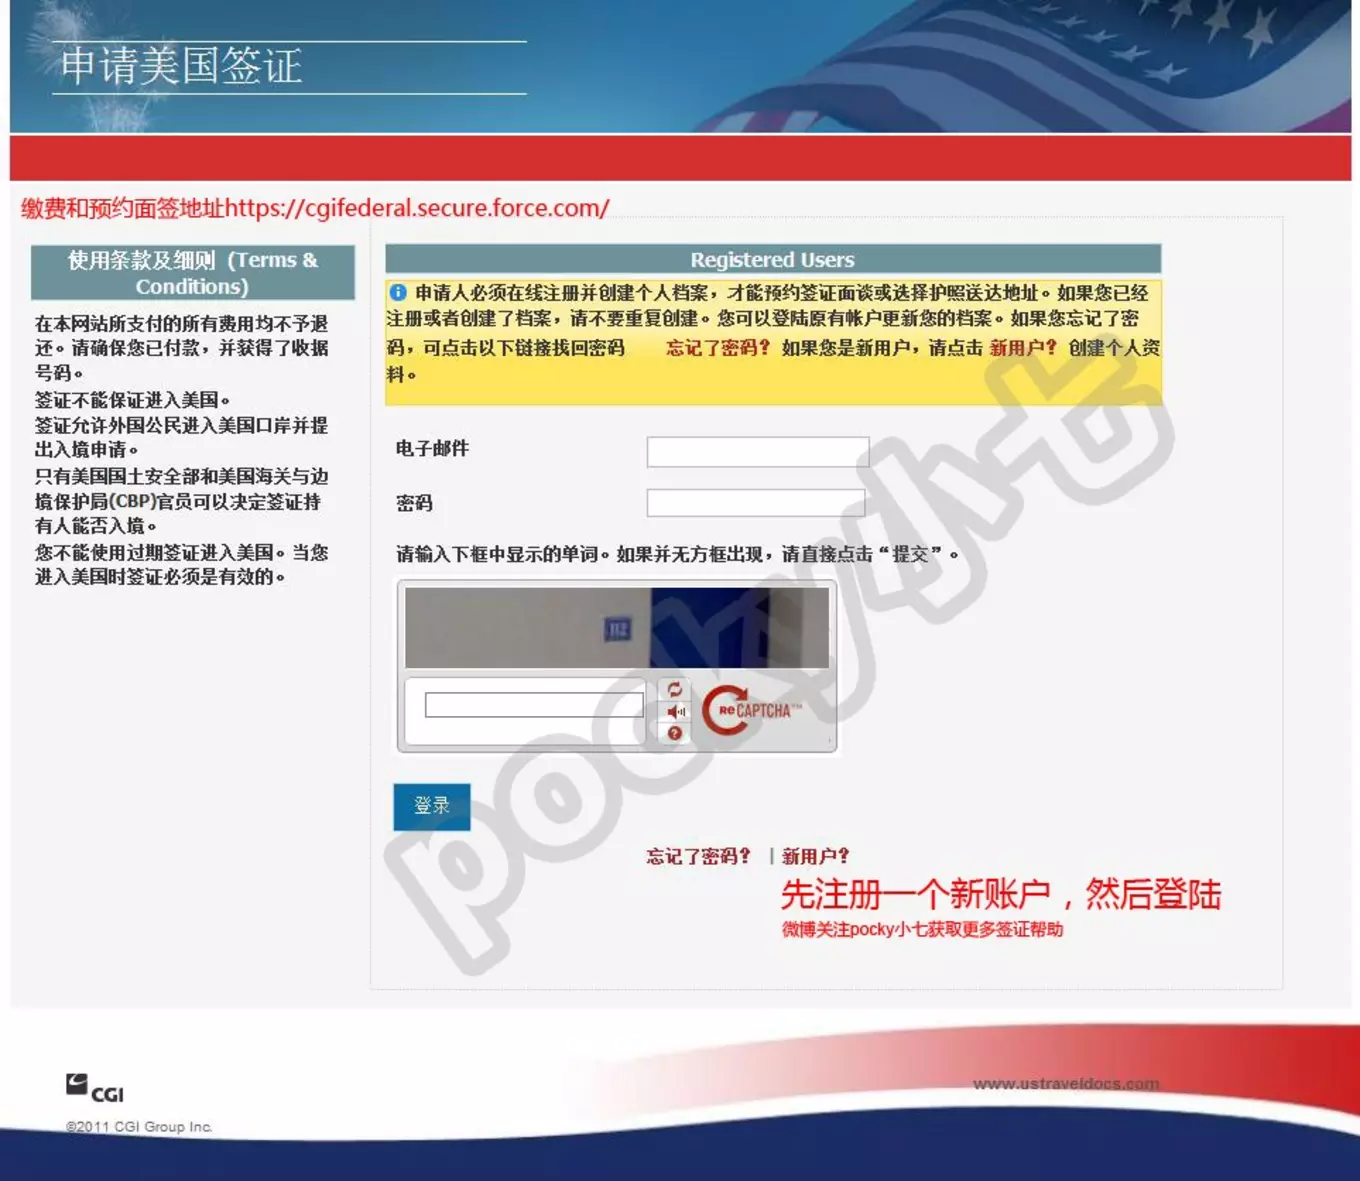
Task: Click the blue info icon in the yellow notice
Action: click(x=398, y=293)
